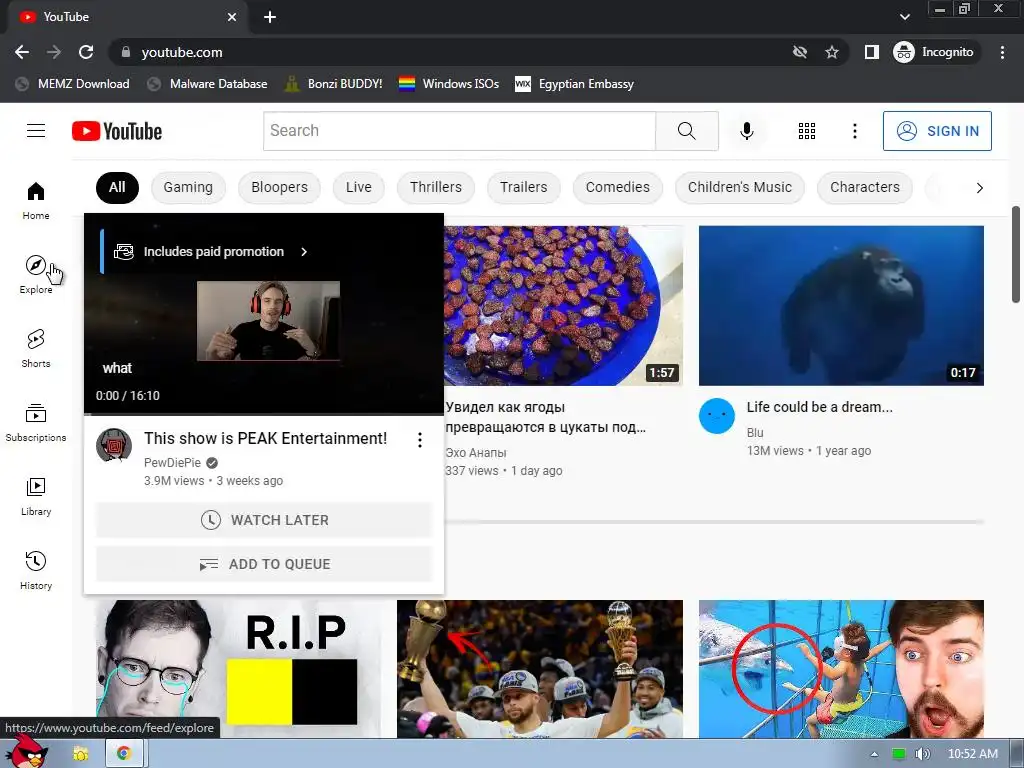1024x768 pixels.
Task: Click the video preview progress bar
Action: tap(264, 414)
